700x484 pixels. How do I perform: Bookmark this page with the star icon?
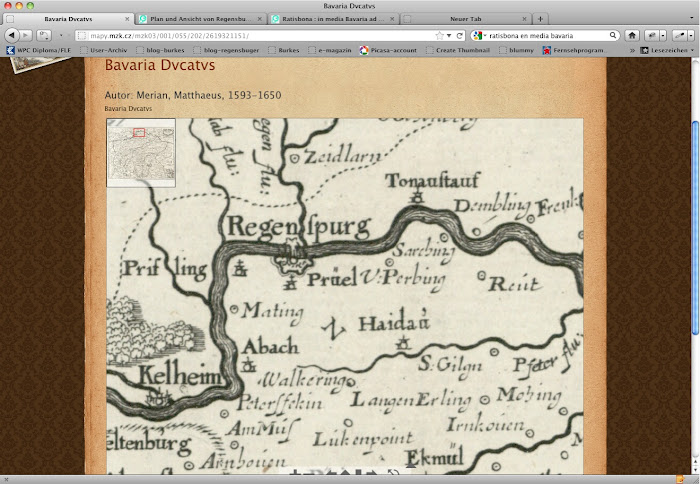pyautogui.click(x=439, y=35)
